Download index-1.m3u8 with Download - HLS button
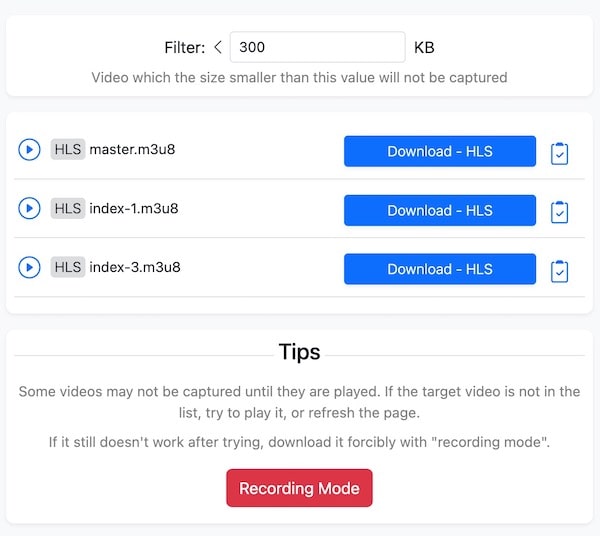The width and height of the screenshot is (600, 536). tap(440, 211)
